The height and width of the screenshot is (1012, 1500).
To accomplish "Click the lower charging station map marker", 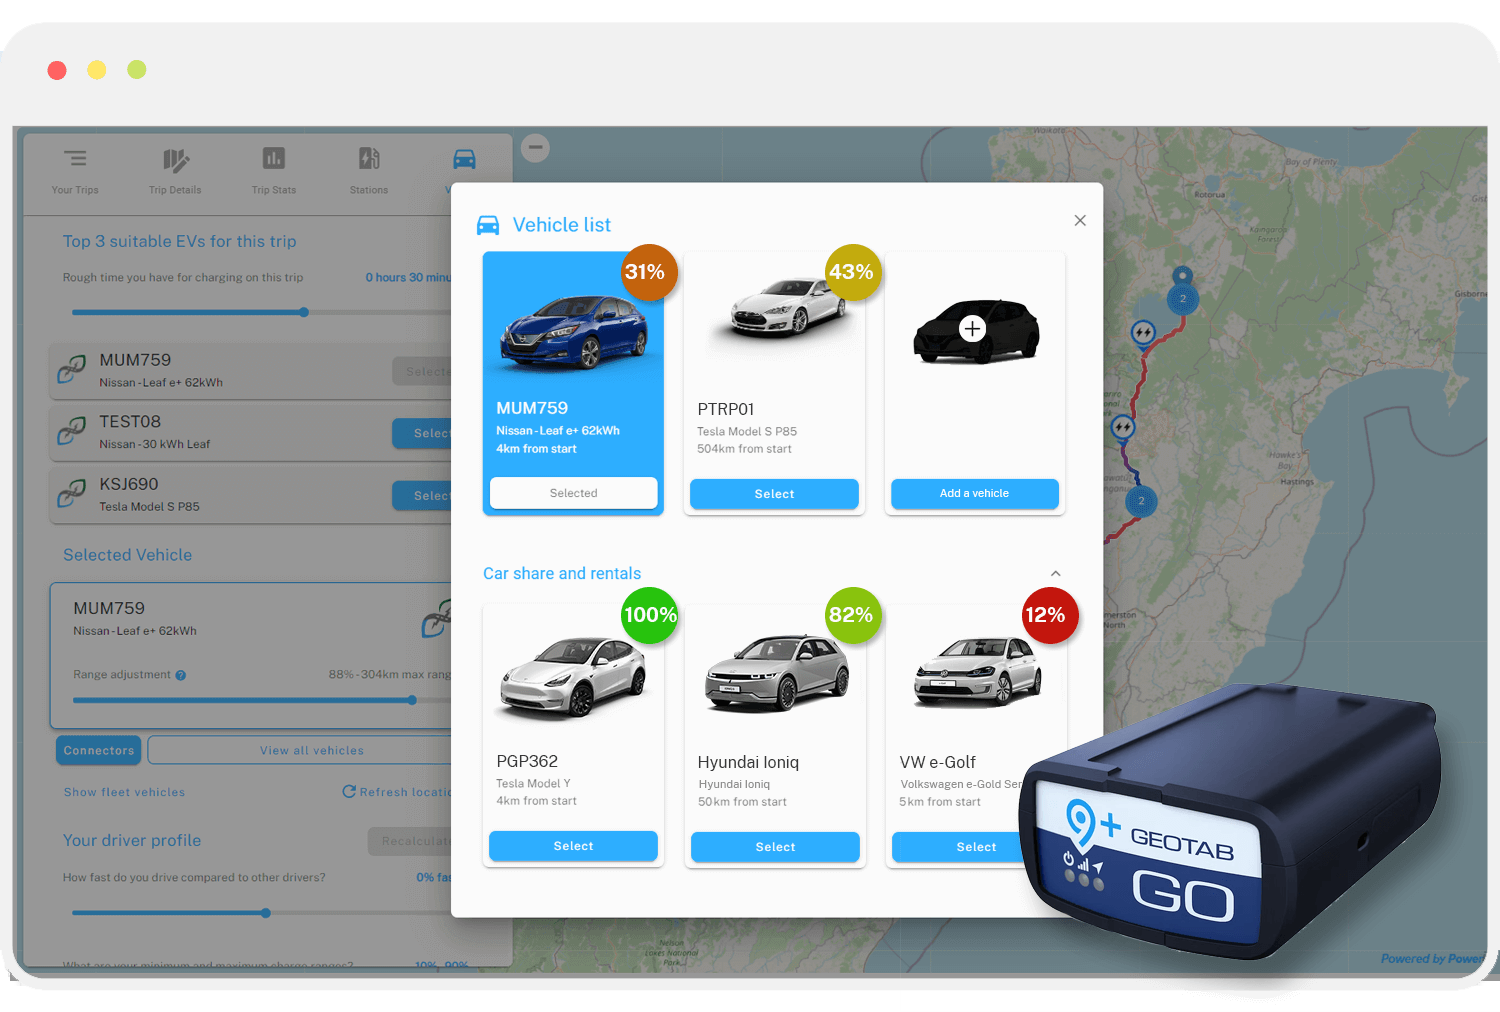I will pos(1123,427).
